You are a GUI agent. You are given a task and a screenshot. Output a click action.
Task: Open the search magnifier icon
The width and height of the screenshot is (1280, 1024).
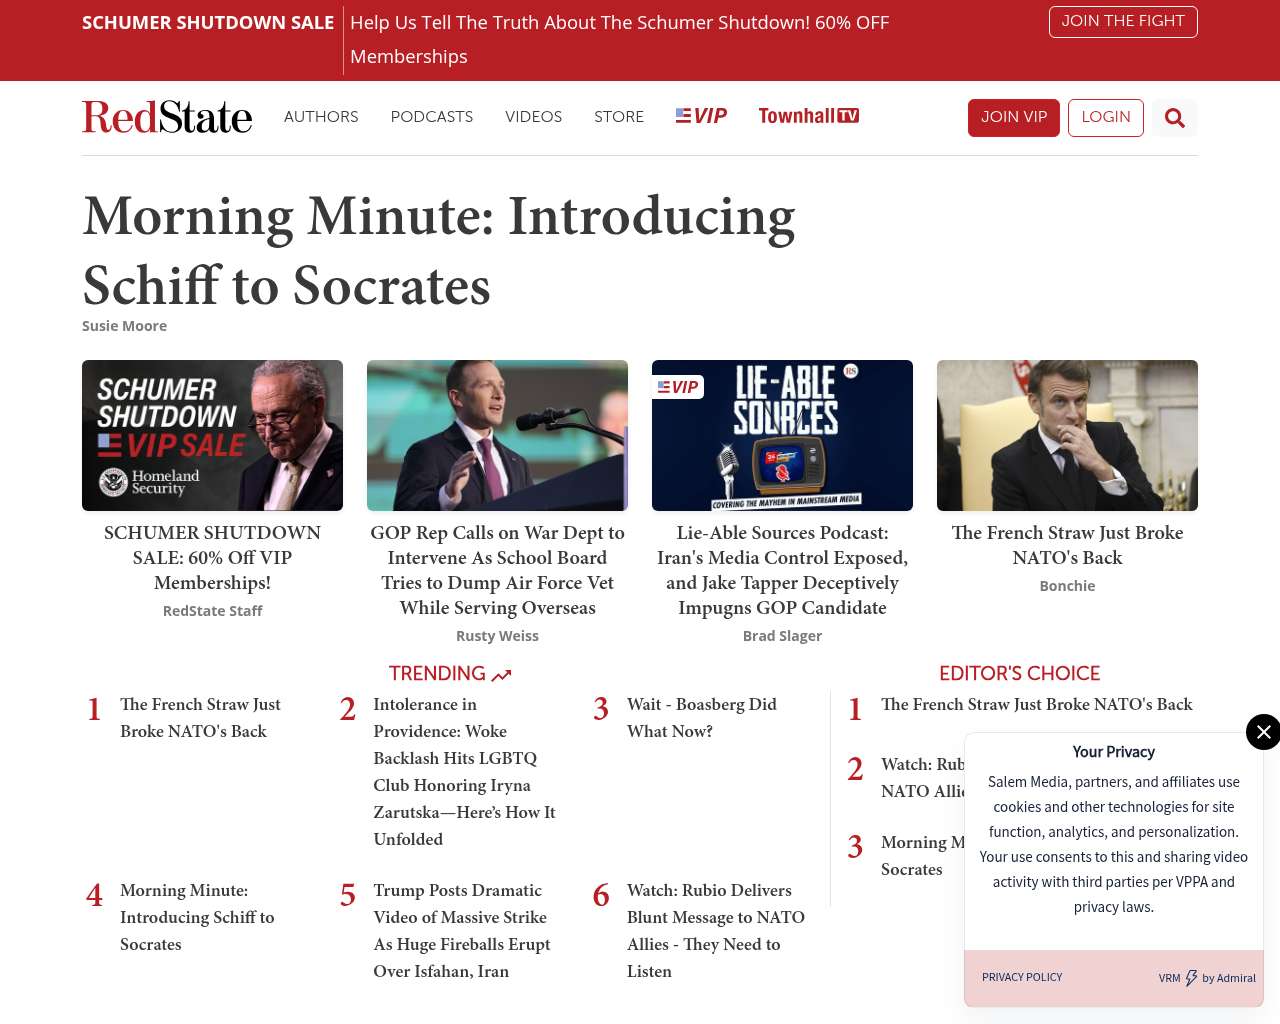[x=1175, y=118]
